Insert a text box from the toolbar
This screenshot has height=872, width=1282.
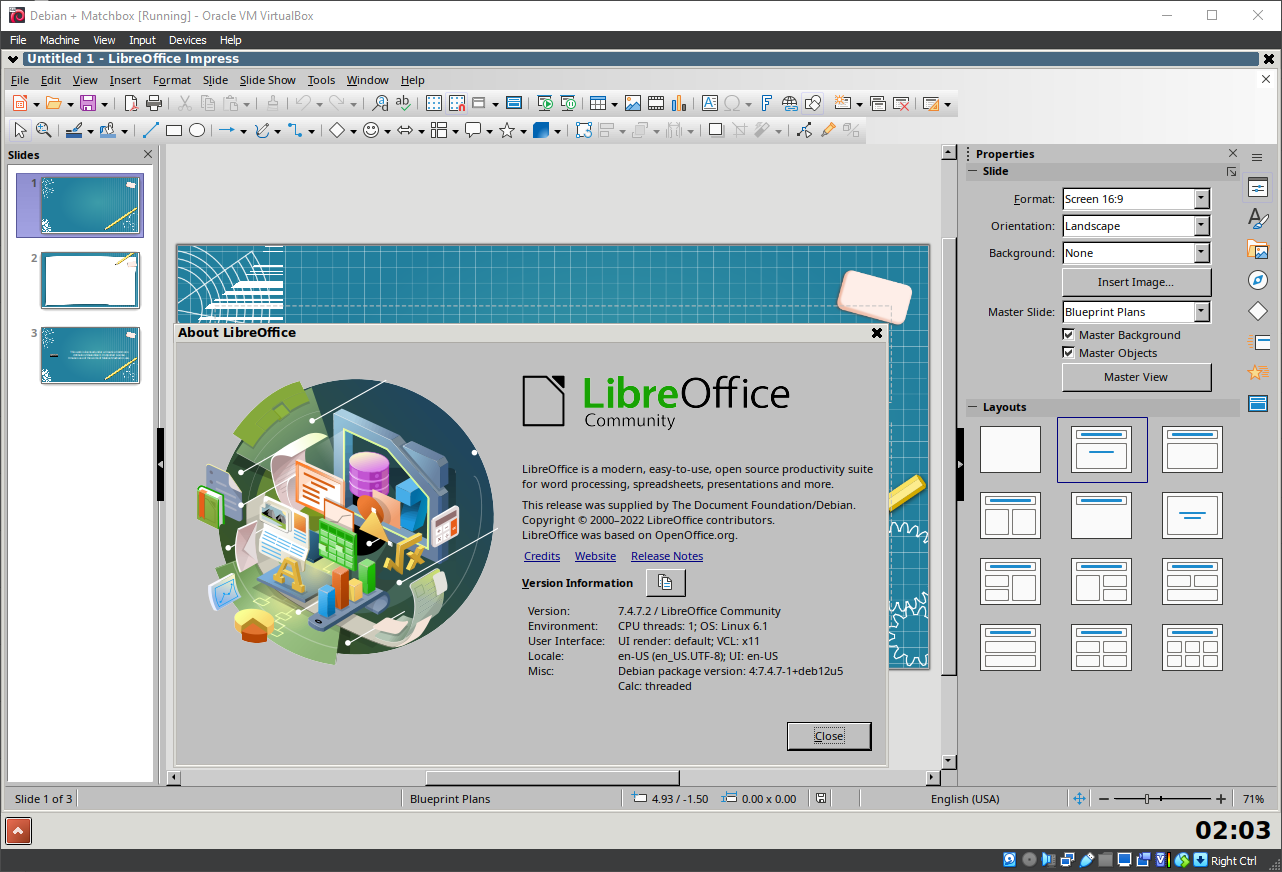710,103
